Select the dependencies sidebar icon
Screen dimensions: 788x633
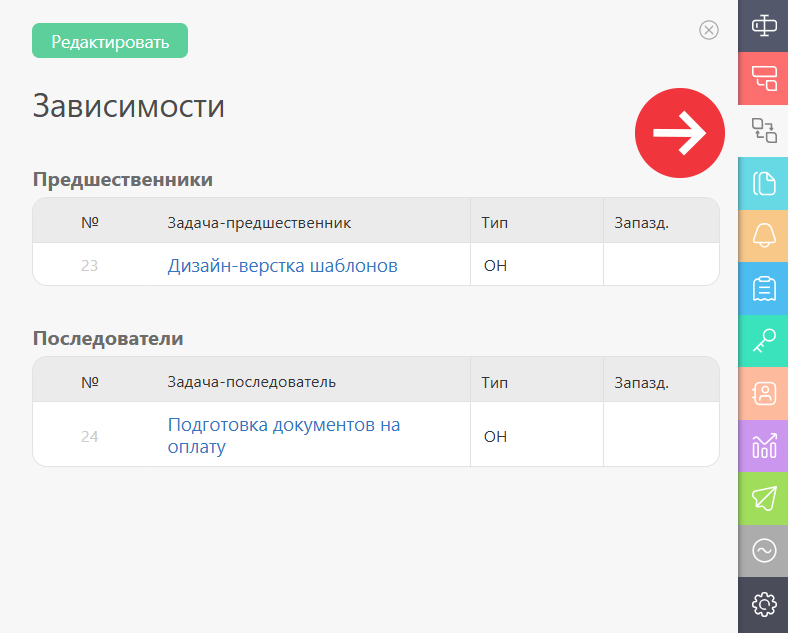(x=763, y=131)
